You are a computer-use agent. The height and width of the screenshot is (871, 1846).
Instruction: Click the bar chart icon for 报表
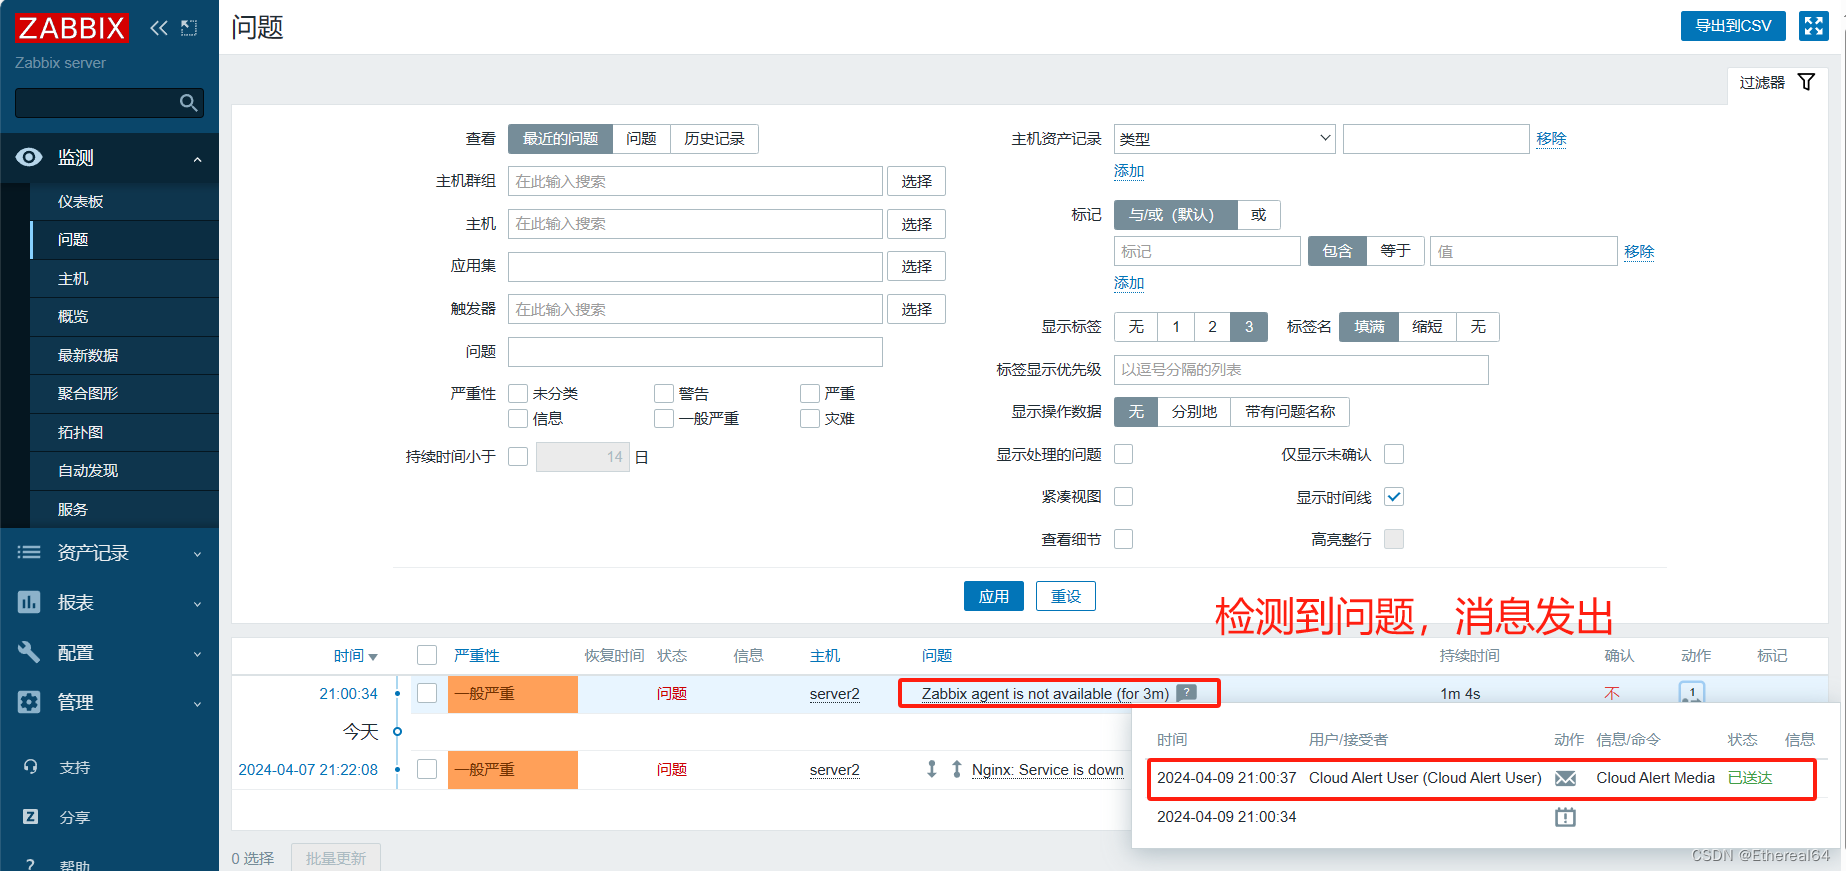click(29, 602)
